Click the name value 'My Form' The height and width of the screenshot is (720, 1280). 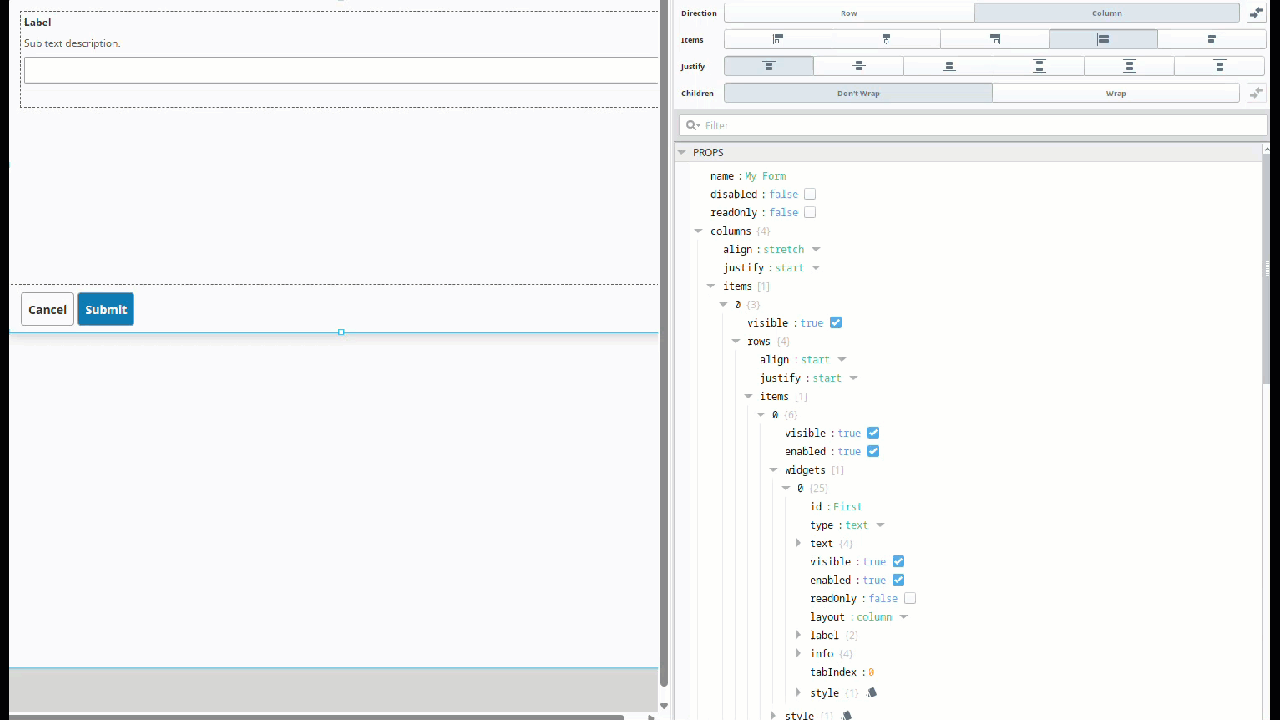click(x=765, y=176)
